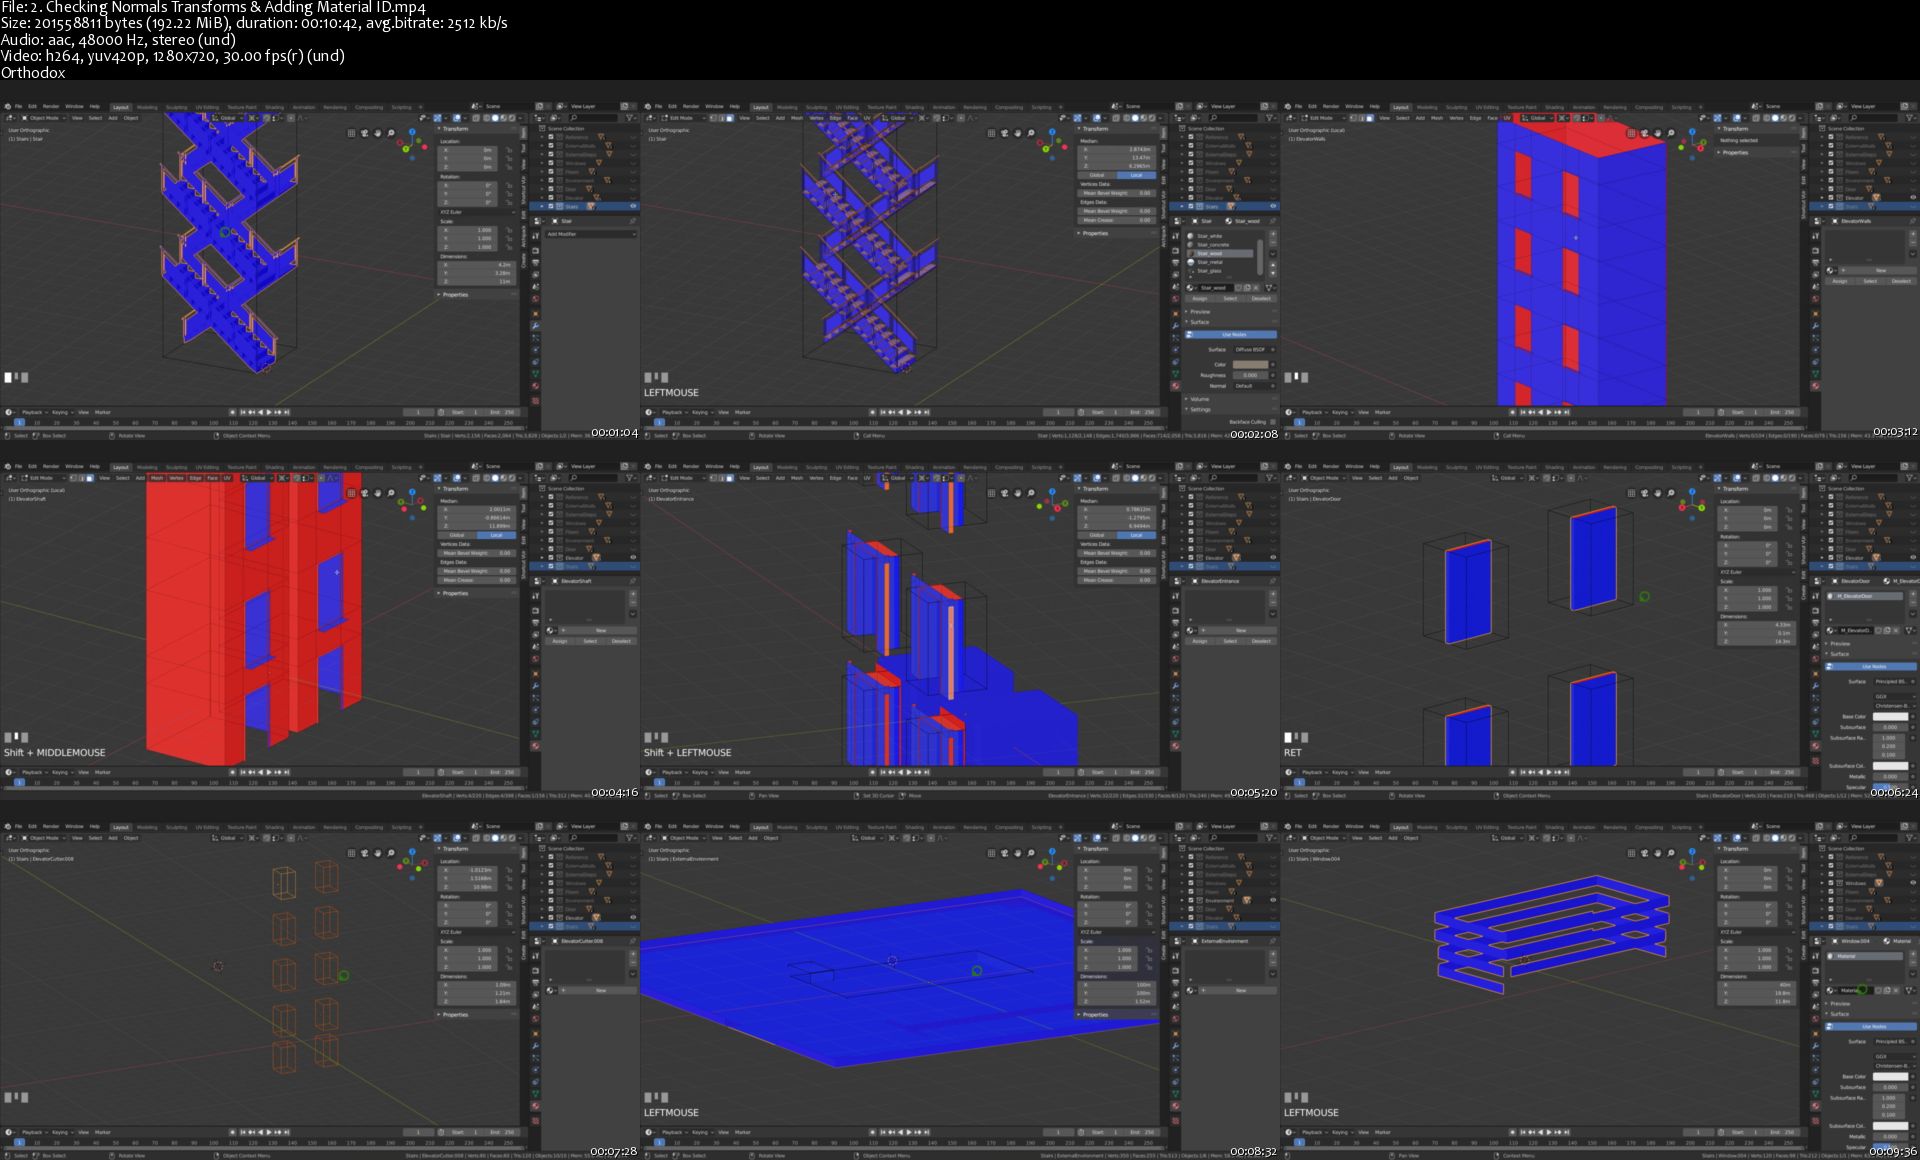The width and height of the screenshot is (1920, 1160).
Task: Click zoom magnifier viewport icon in 00:06:24 frame
Action: coord(1671,492)
